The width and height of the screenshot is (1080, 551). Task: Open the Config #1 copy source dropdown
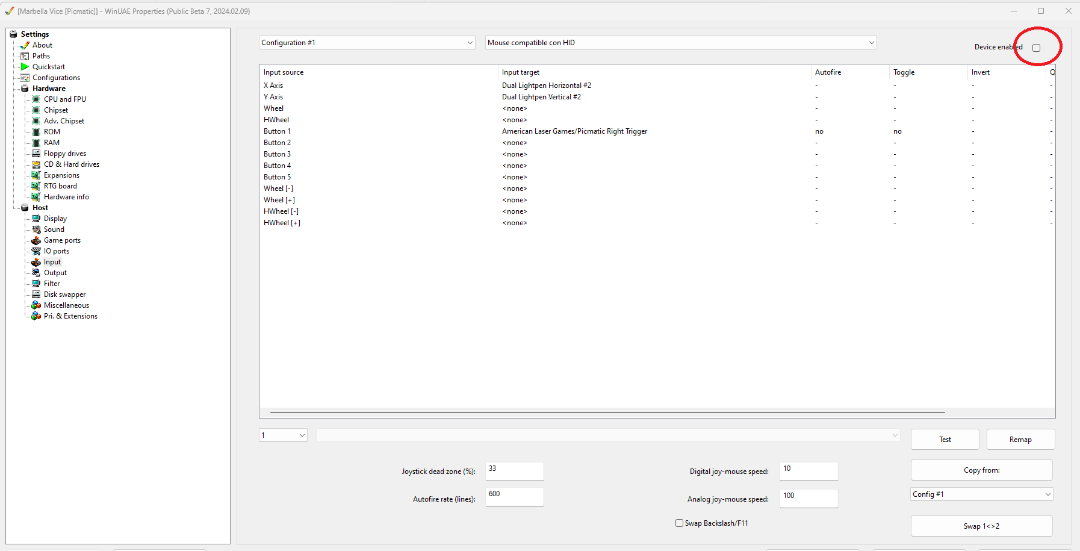[981, 494]
